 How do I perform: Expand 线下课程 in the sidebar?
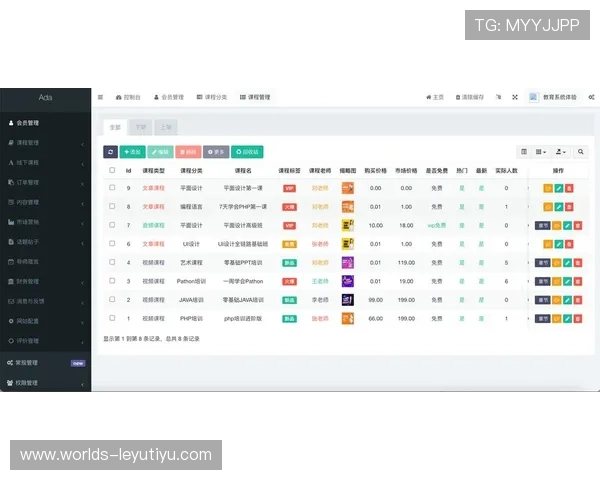(x=46, y=163)
